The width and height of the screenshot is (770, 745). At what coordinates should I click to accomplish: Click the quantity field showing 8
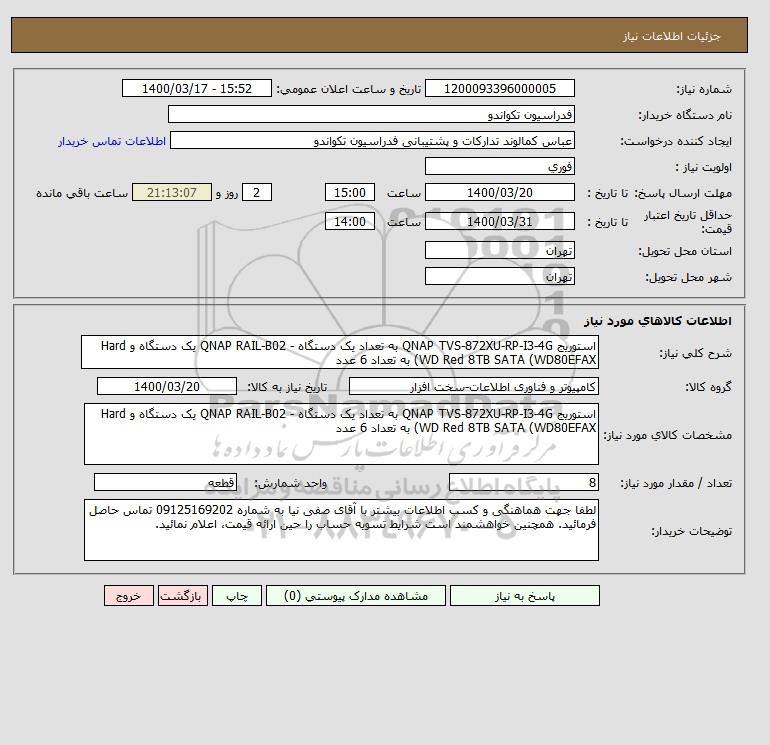(x=524, y=482)
